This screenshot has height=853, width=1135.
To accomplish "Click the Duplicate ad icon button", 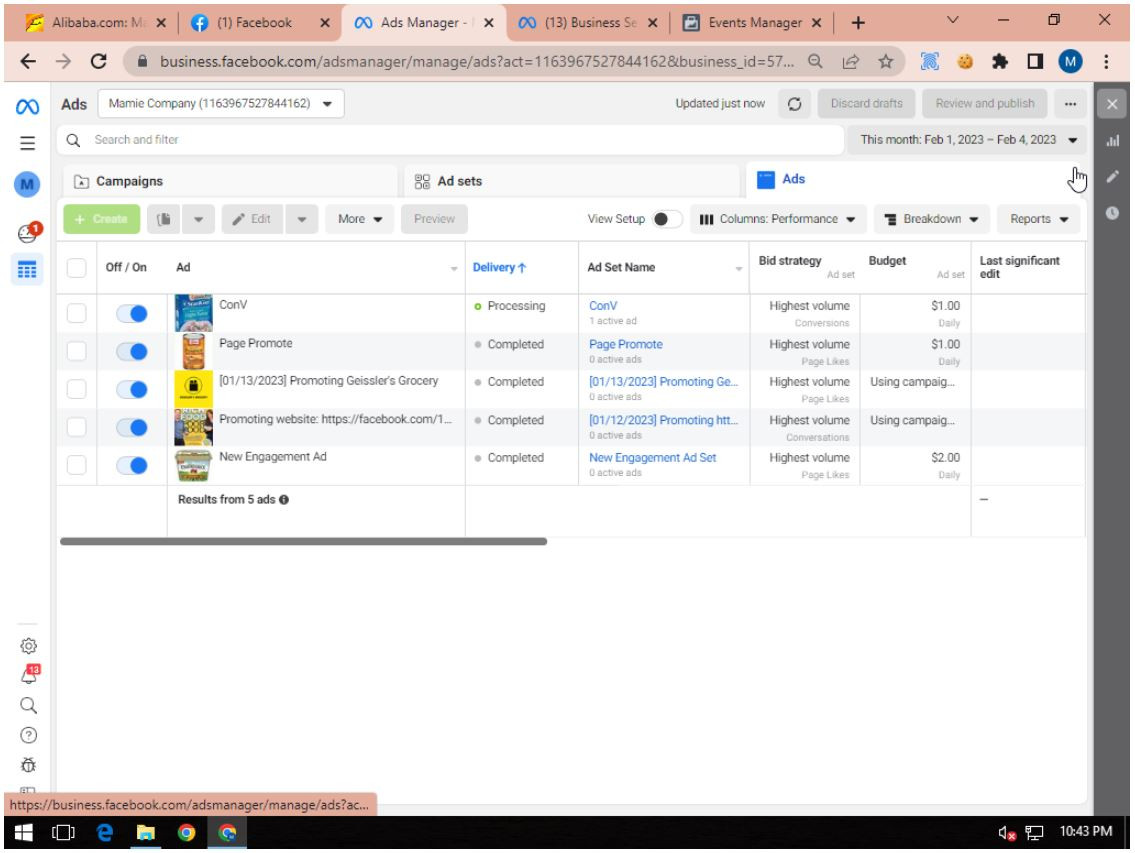I will (x=164, y=219).
